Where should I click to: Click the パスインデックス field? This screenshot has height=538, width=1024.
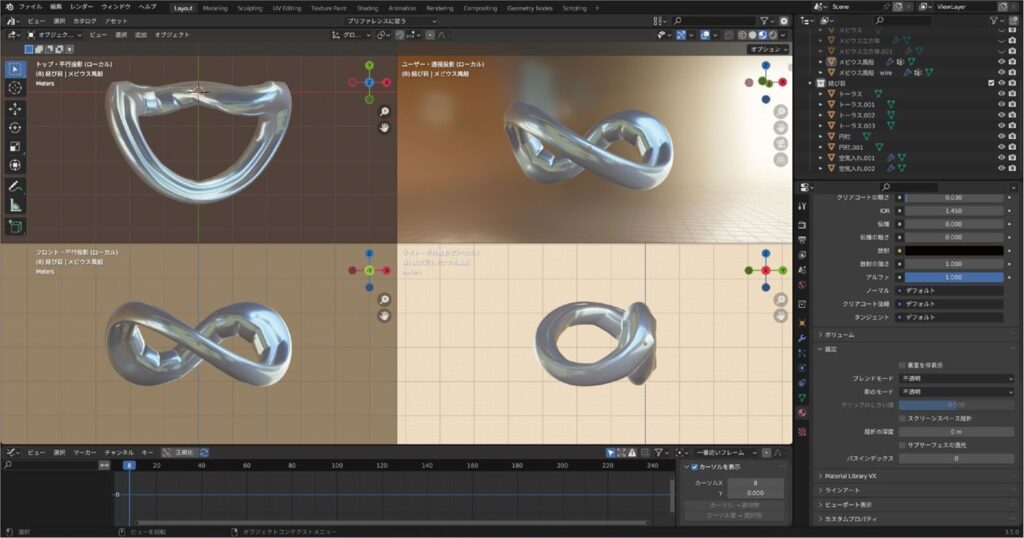click(956, 458)
